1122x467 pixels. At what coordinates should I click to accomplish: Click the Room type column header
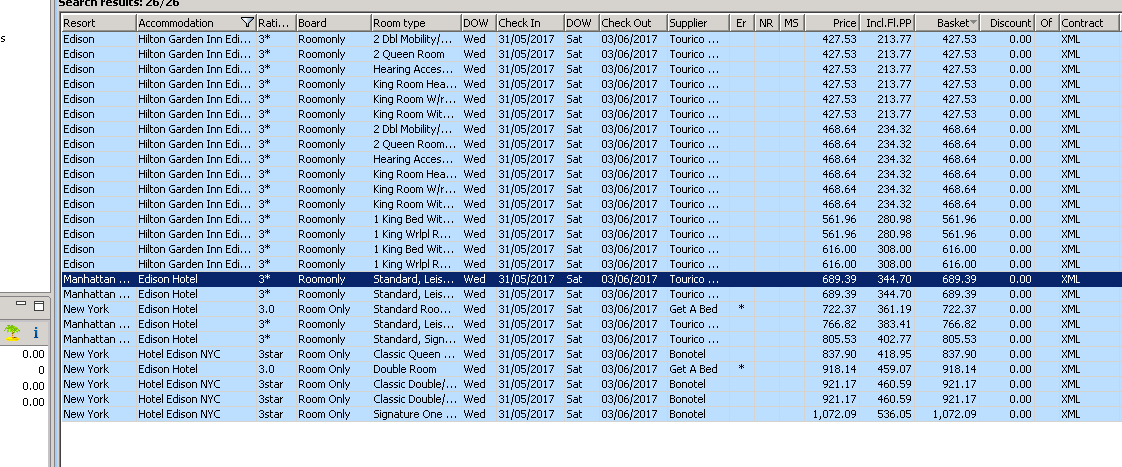click(416, 23)
